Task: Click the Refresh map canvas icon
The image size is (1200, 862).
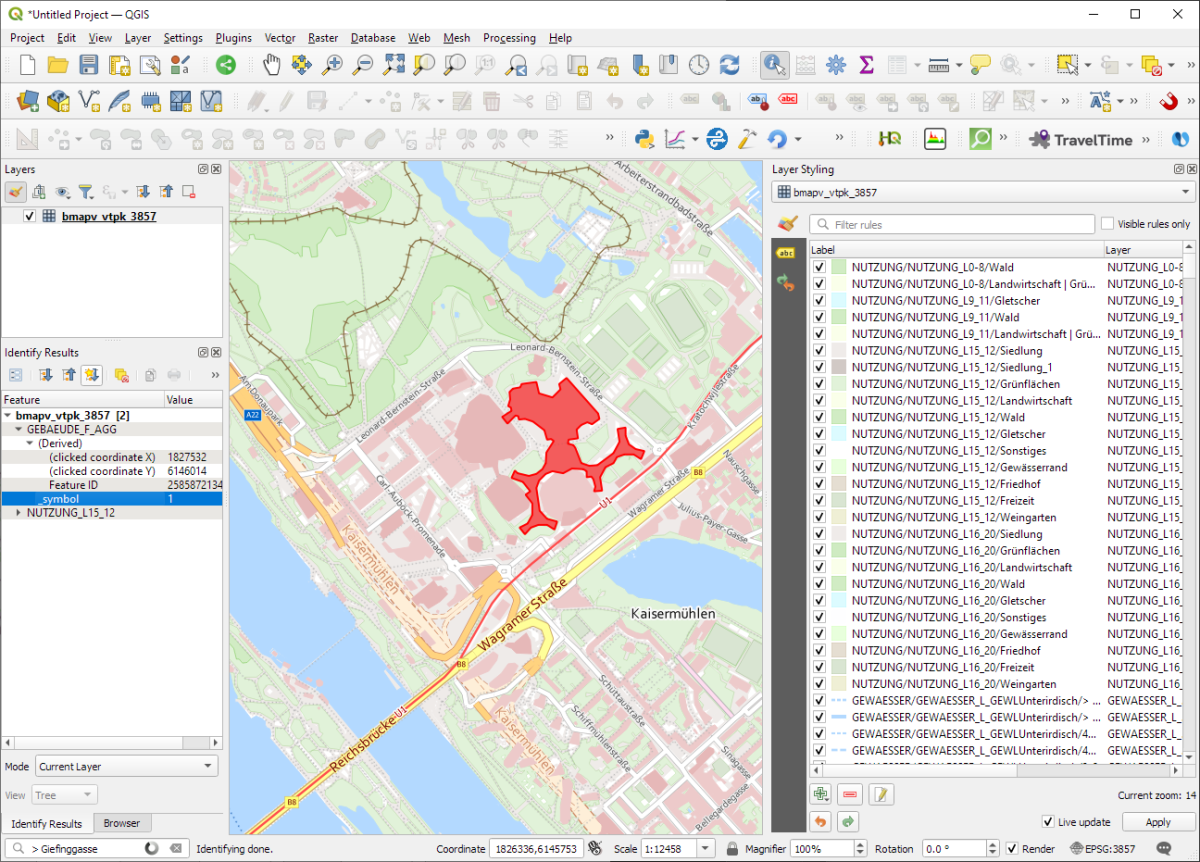Action: (x=729, y=64)
